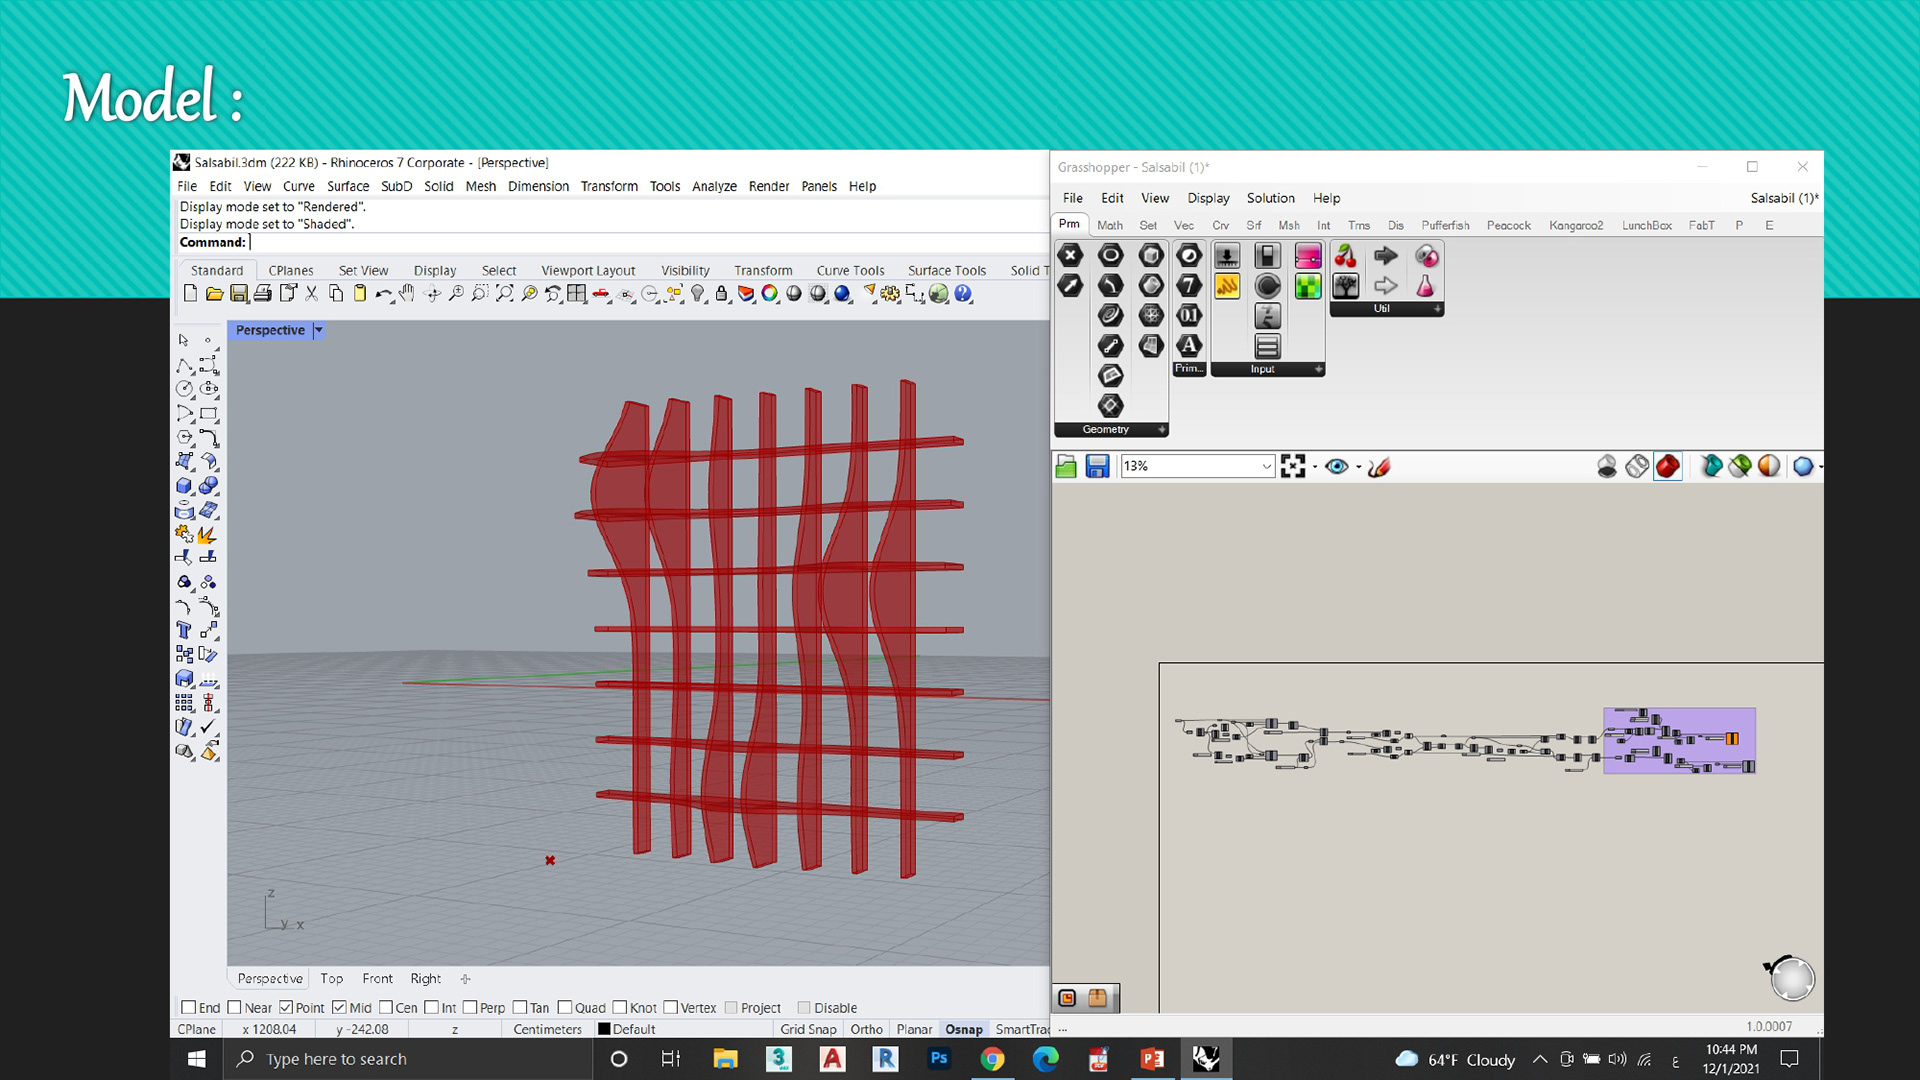The image size is (1920, 1080).
Task: Enable the Mid object snap checkbox
Action: pyautogui.click(x=339, y=1007)
